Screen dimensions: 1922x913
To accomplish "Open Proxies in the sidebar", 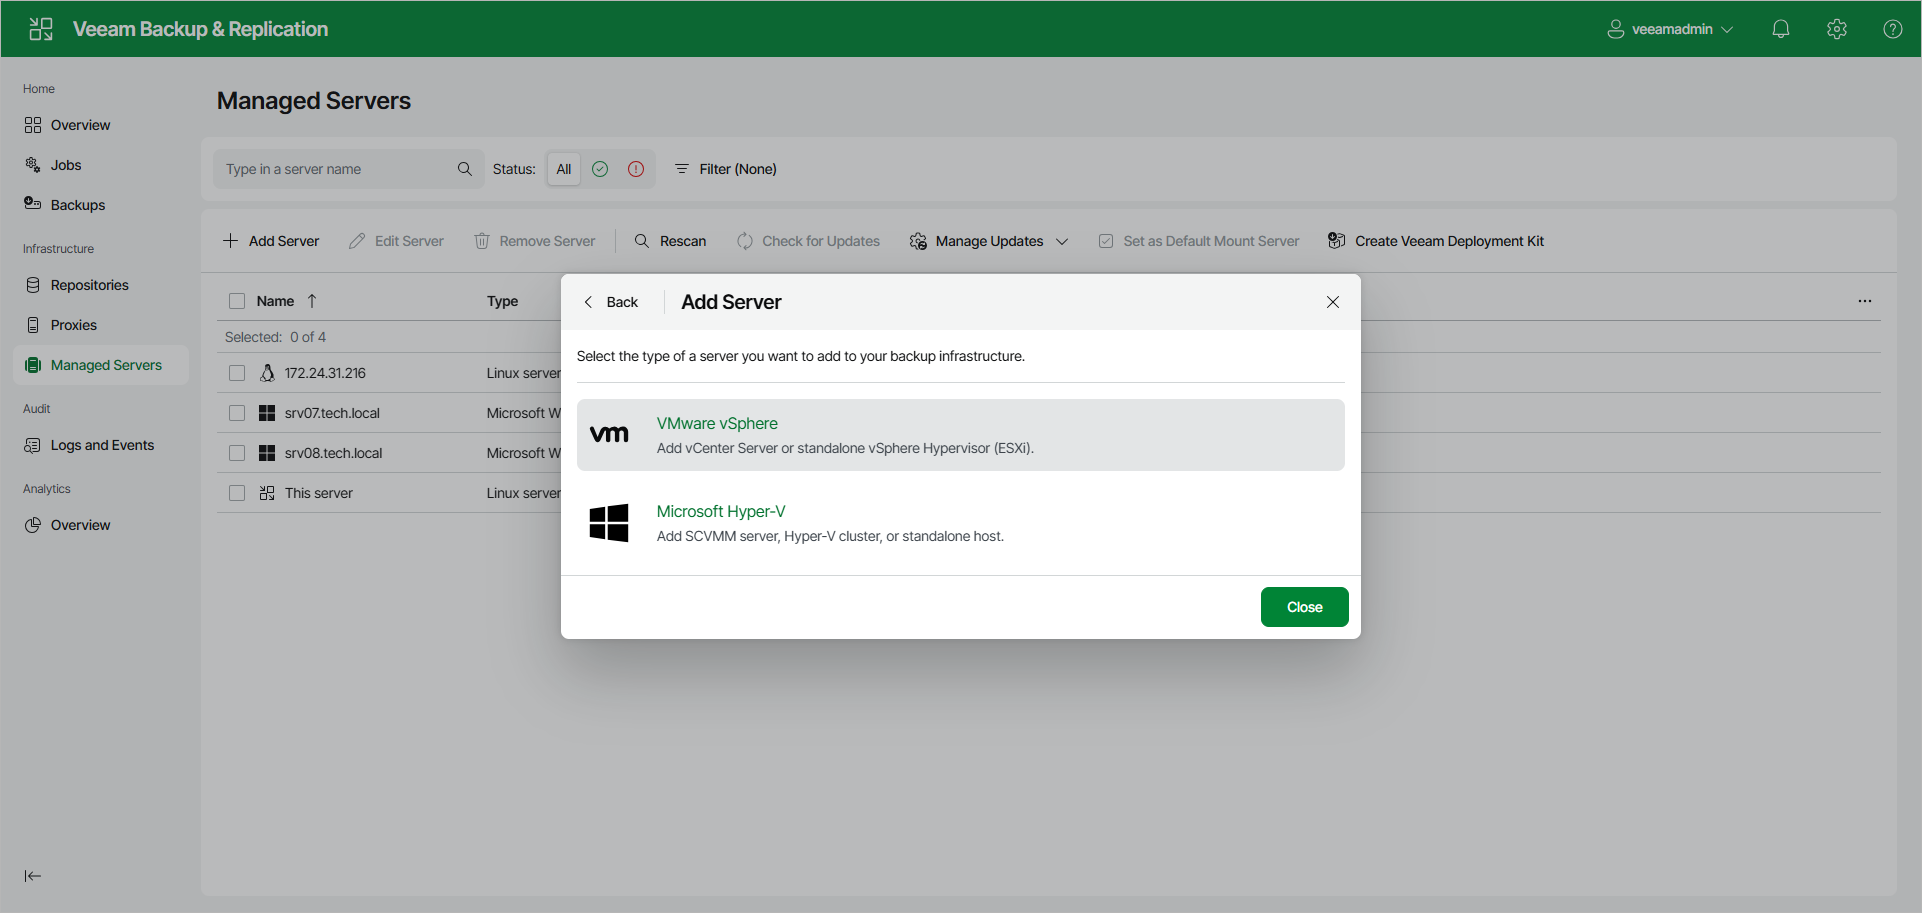I will coord(101,325).
